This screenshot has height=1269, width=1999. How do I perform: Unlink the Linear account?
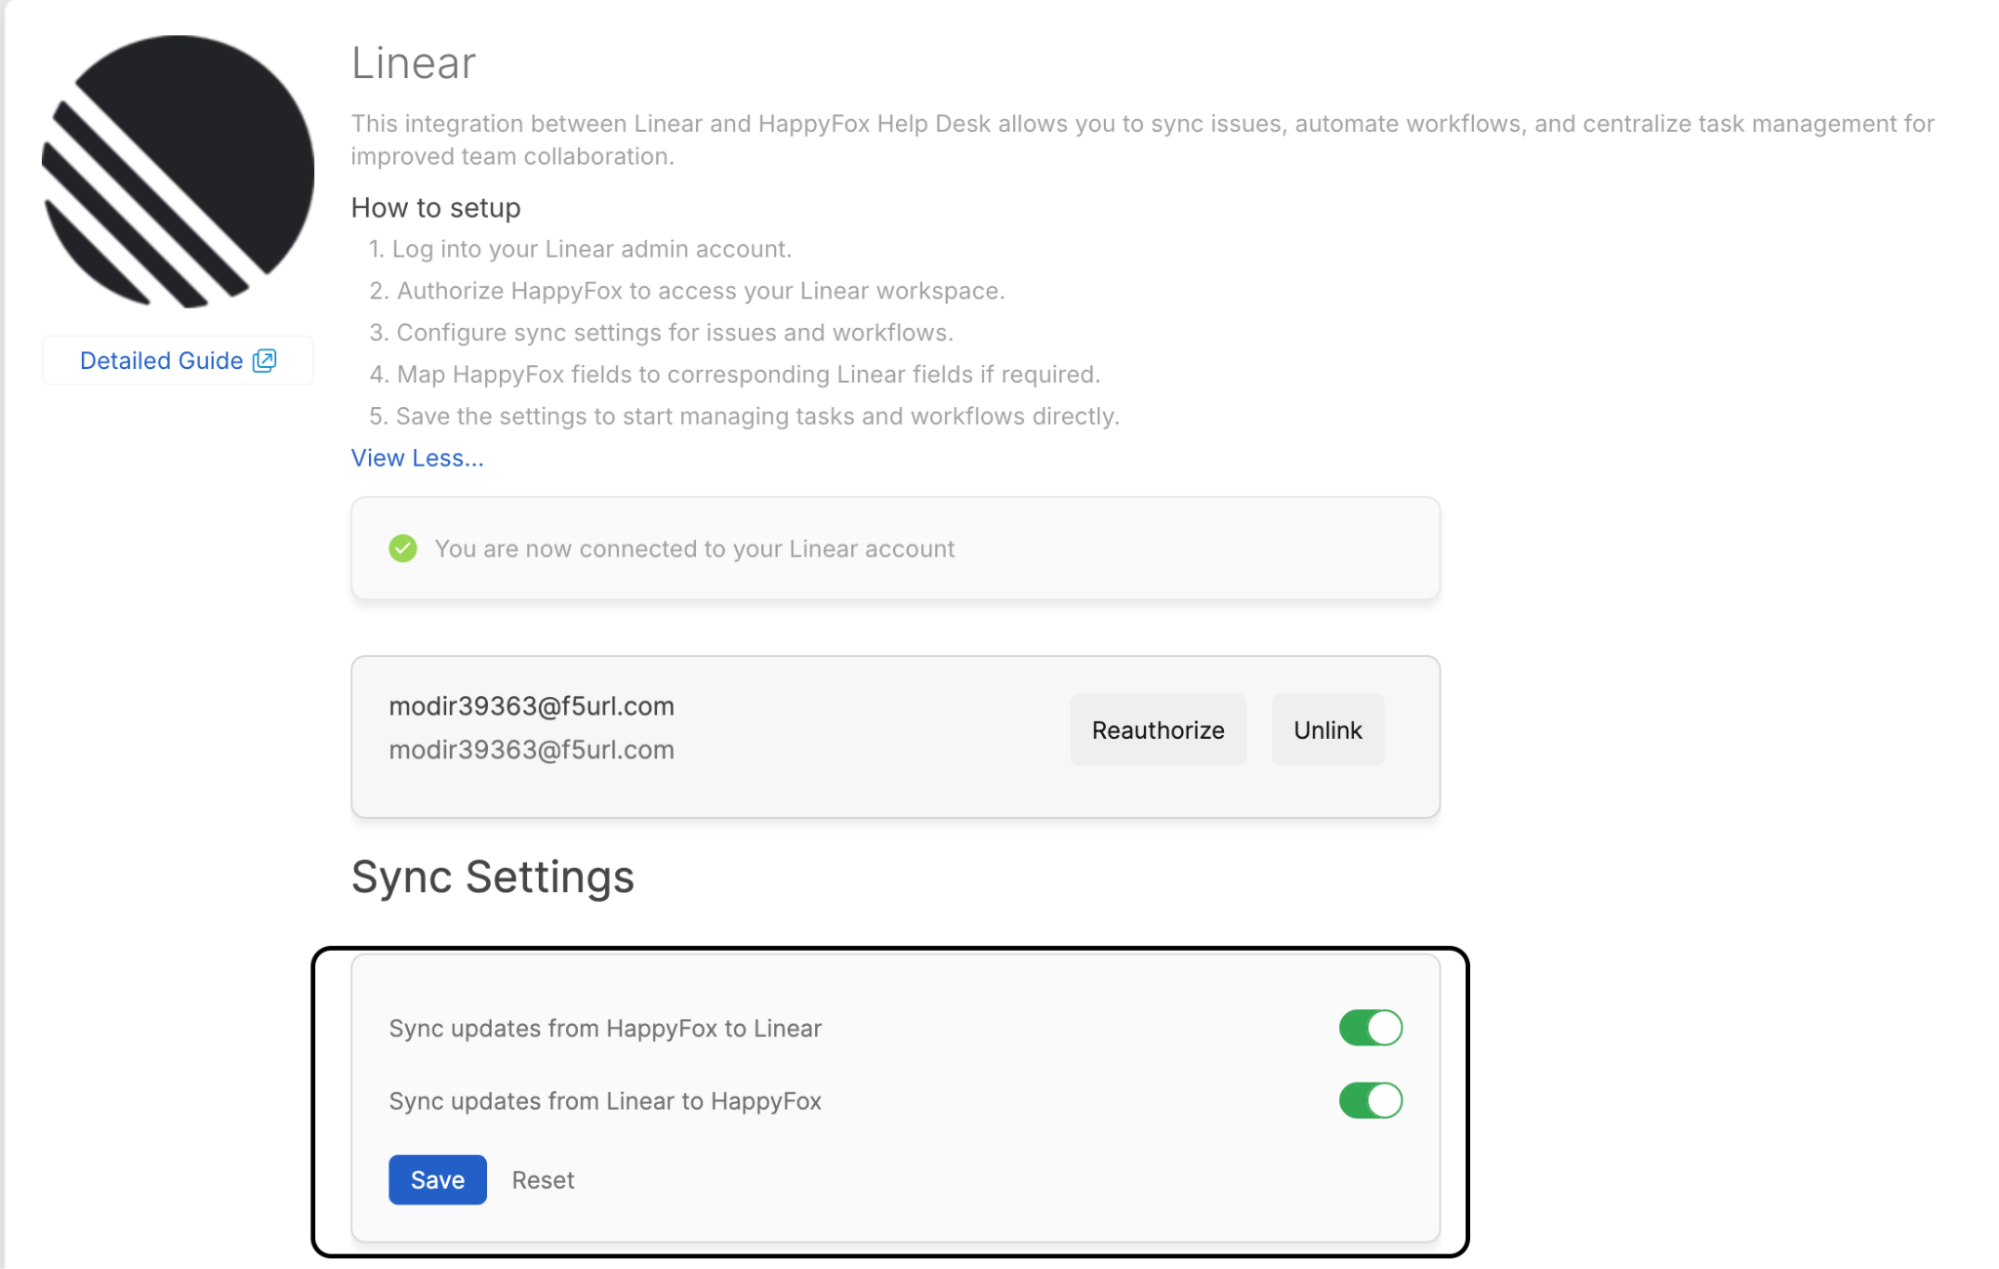click(x=1328, y=730)
